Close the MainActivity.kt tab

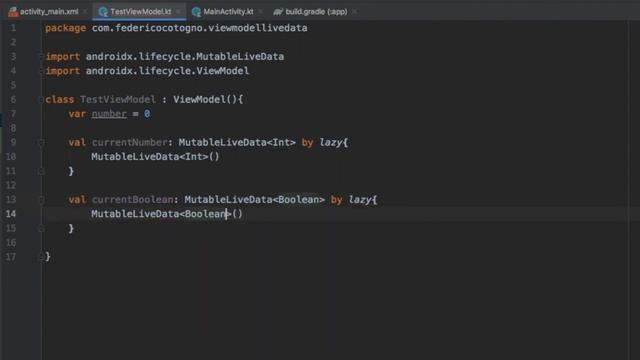coord(260,12)
